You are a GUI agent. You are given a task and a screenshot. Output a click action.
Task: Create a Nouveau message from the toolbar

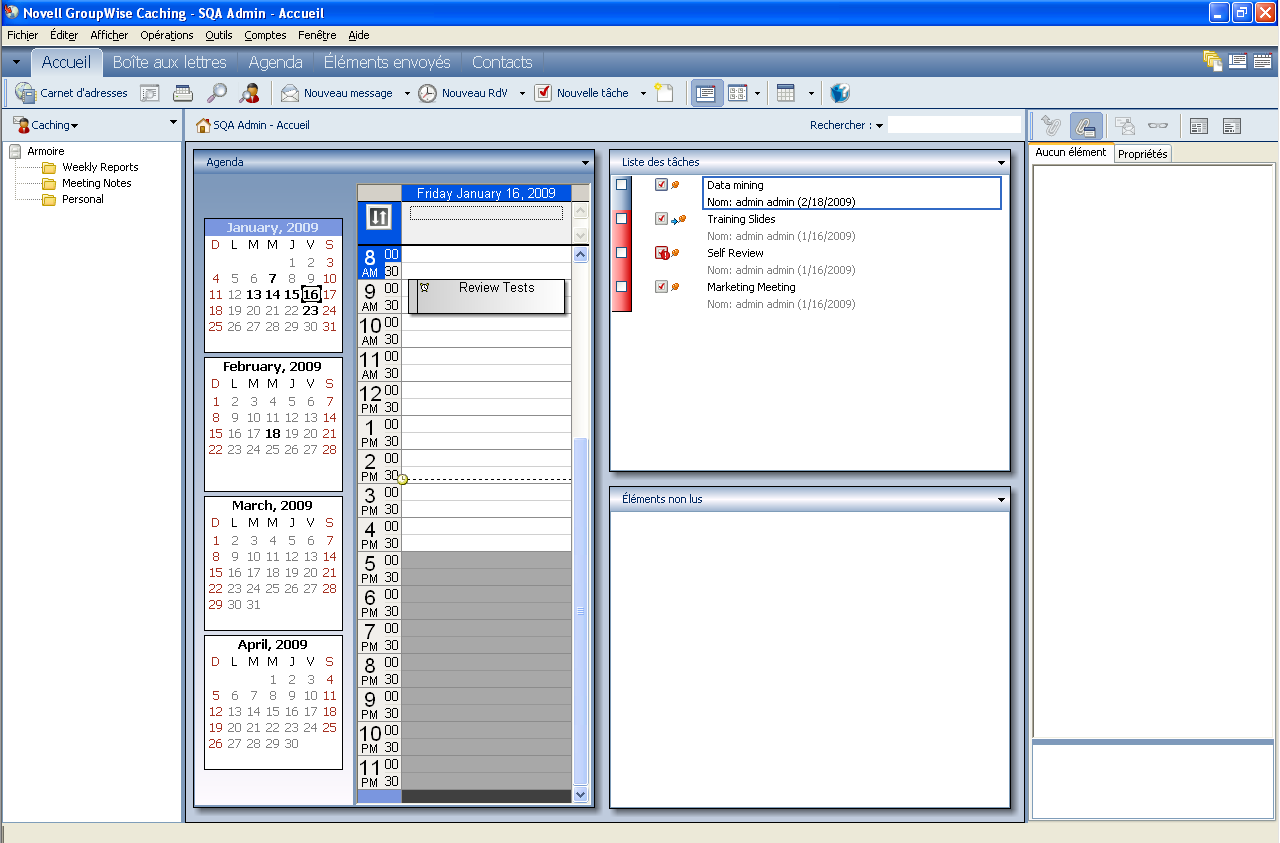337,93
